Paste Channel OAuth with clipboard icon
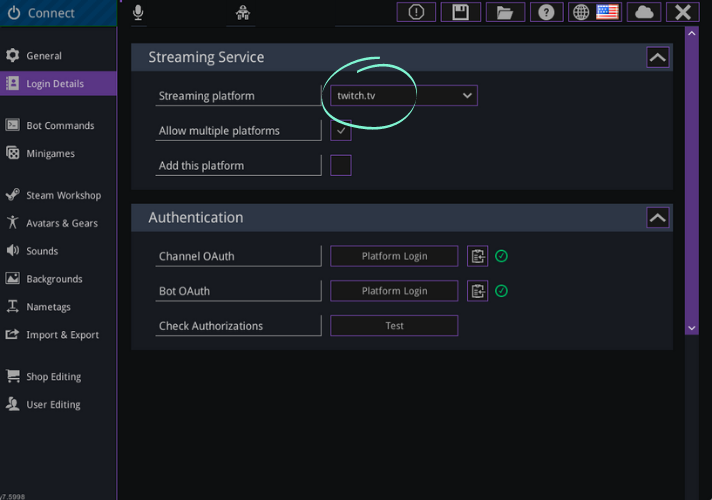712x500 pixels. 478,256
